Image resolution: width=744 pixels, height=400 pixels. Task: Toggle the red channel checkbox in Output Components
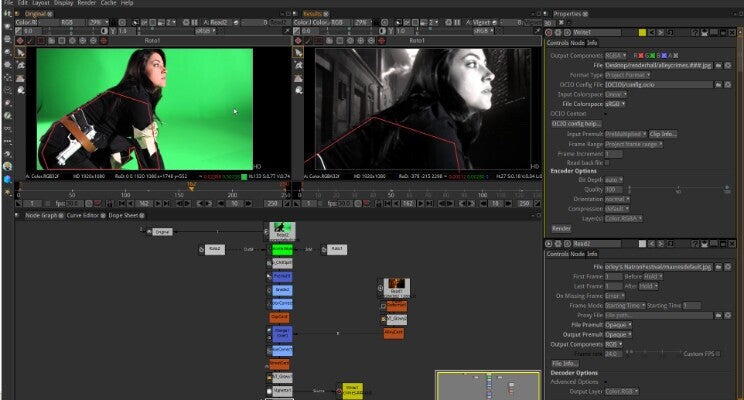pos(638,55)
